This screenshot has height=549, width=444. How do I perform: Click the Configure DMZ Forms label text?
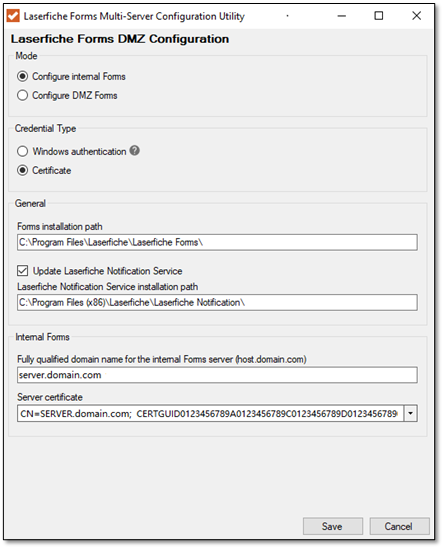(75, 96)
